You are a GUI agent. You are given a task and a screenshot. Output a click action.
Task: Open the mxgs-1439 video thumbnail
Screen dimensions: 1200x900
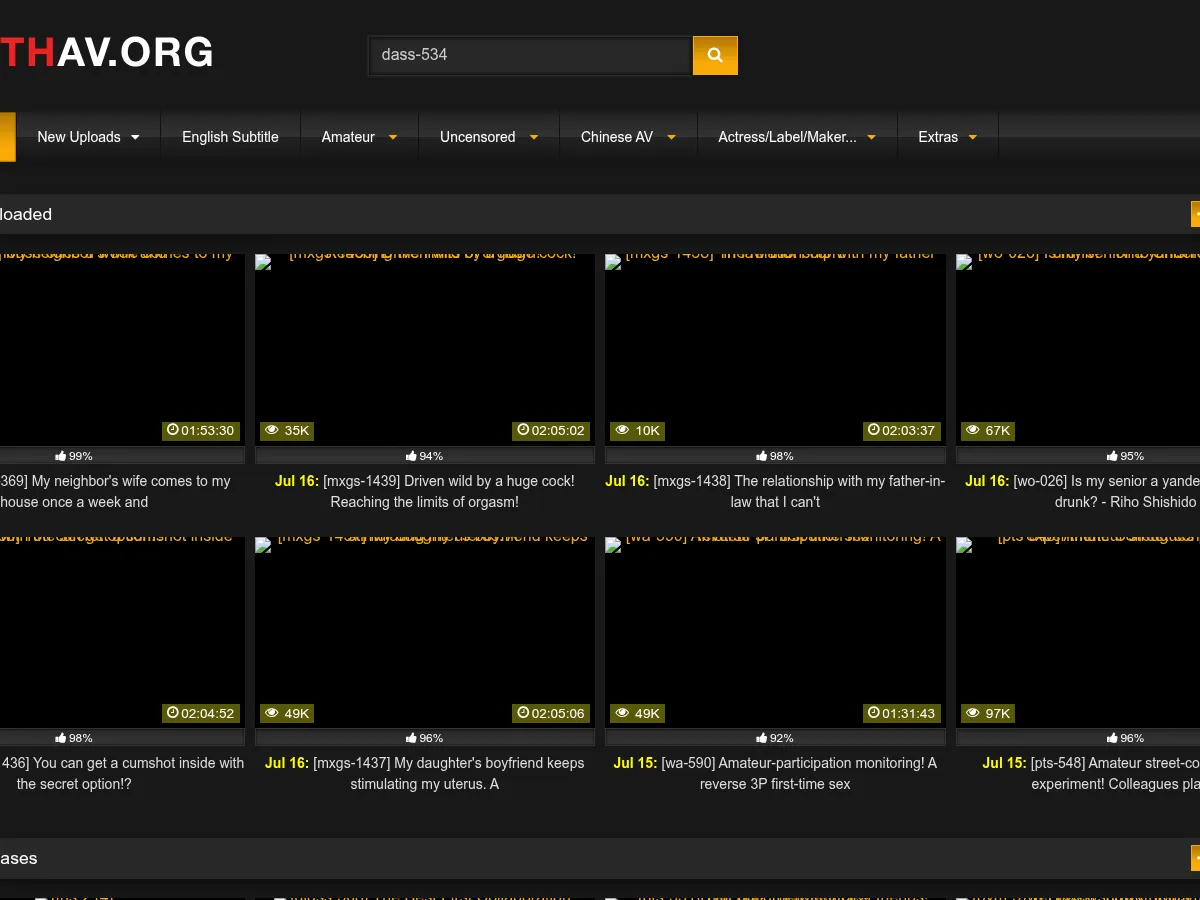point(425,350)
